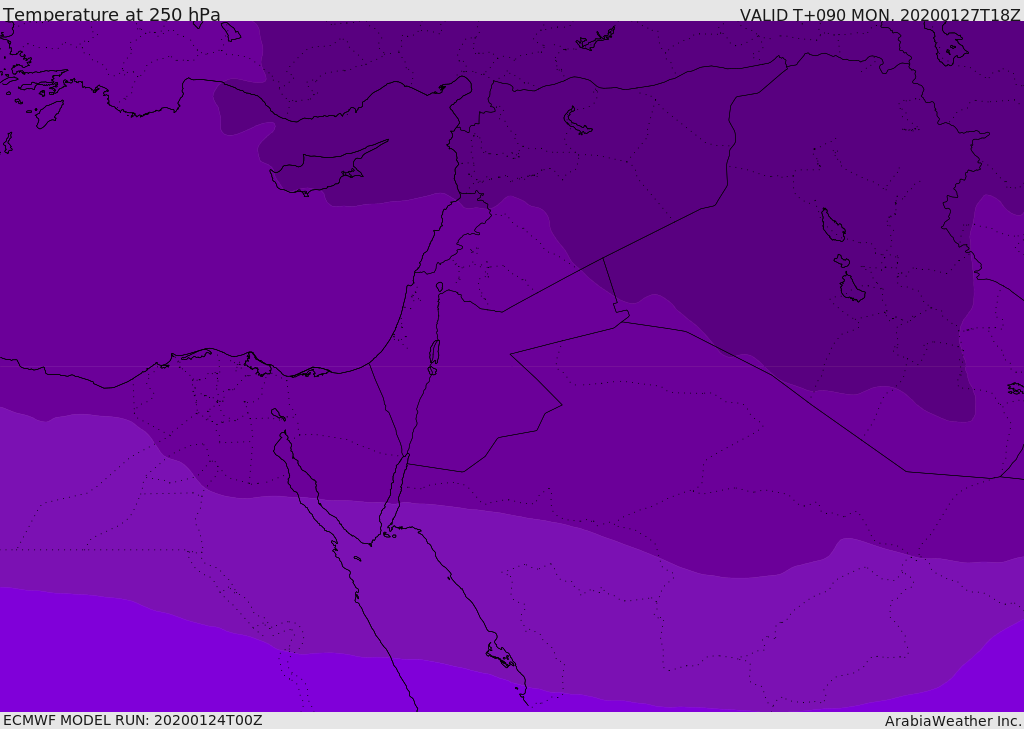Click the 'ECMWF MODEL RUN: 20200124T00Z' text
This screenshot has width=1024, height=729.
pos(133,720)
